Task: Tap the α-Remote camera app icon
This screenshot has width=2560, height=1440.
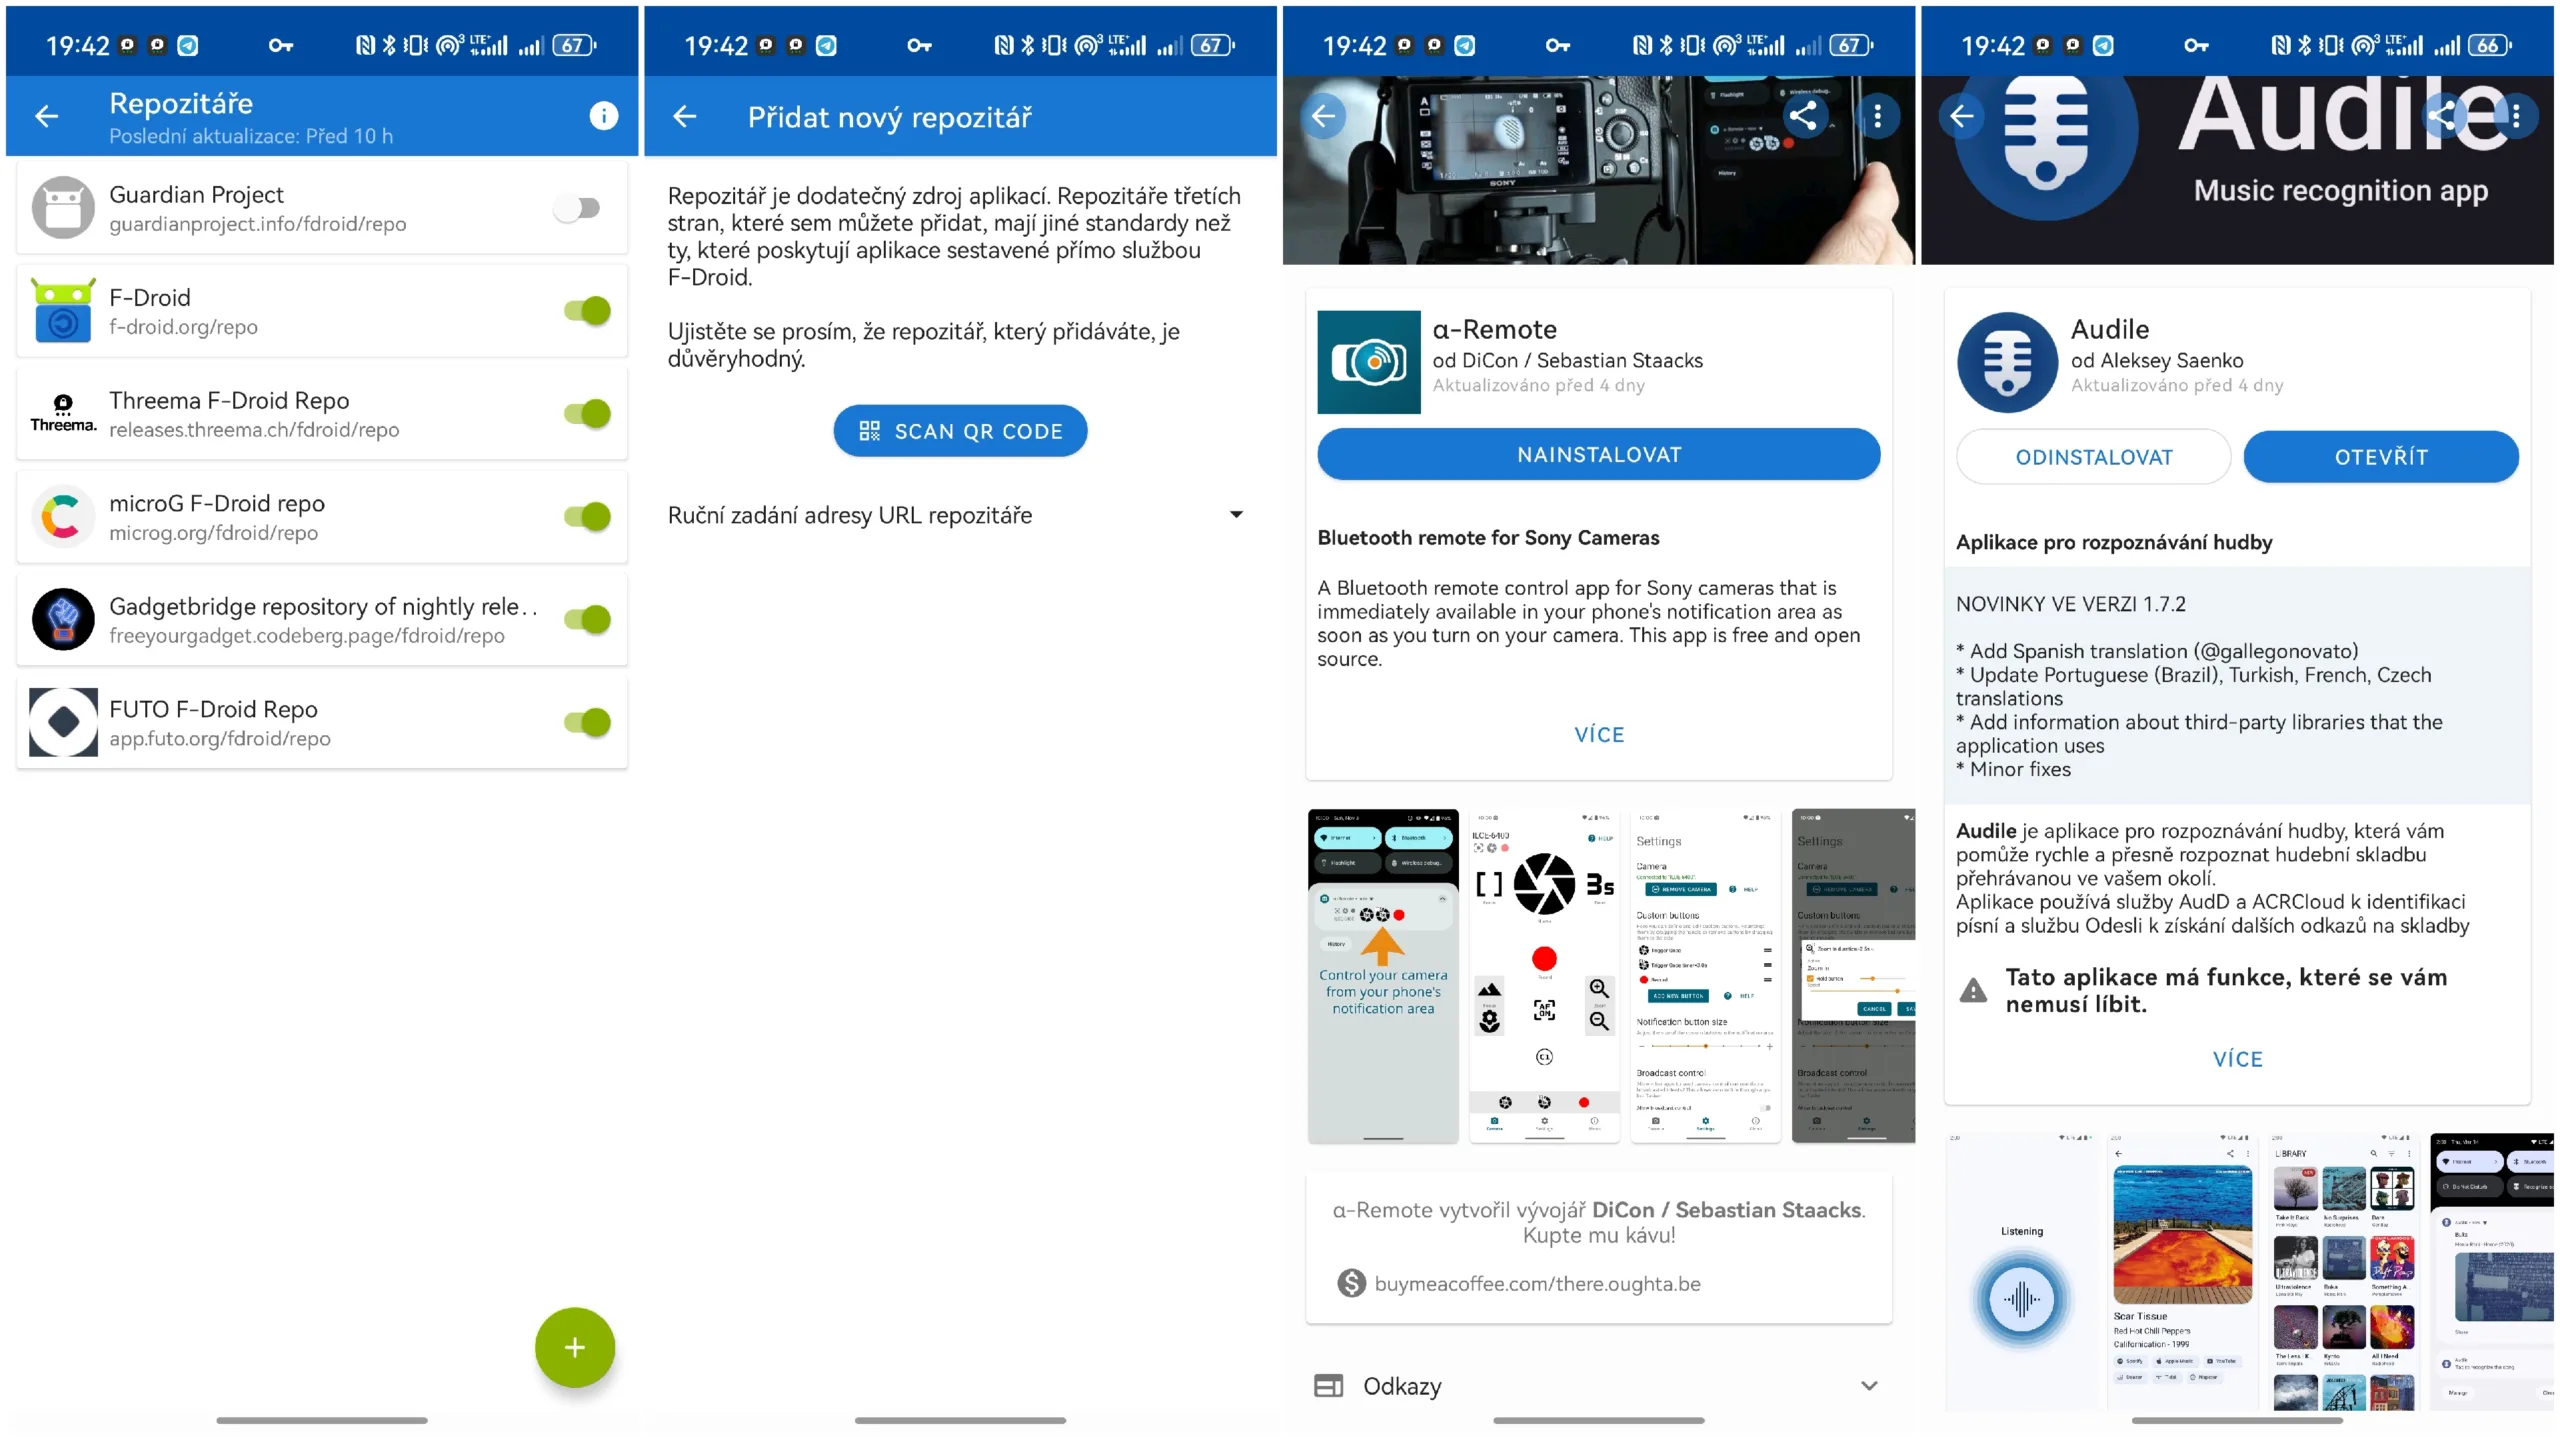Action: (x=1368, y=362)
